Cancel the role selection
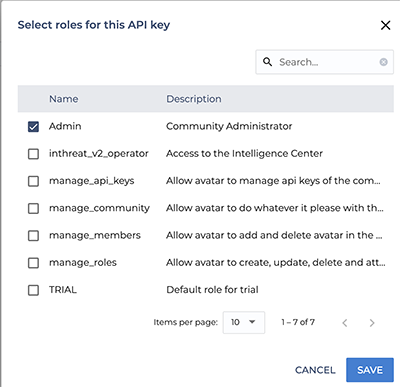The height and width of the screenshot is (387, 400). [x=315, y=370]
